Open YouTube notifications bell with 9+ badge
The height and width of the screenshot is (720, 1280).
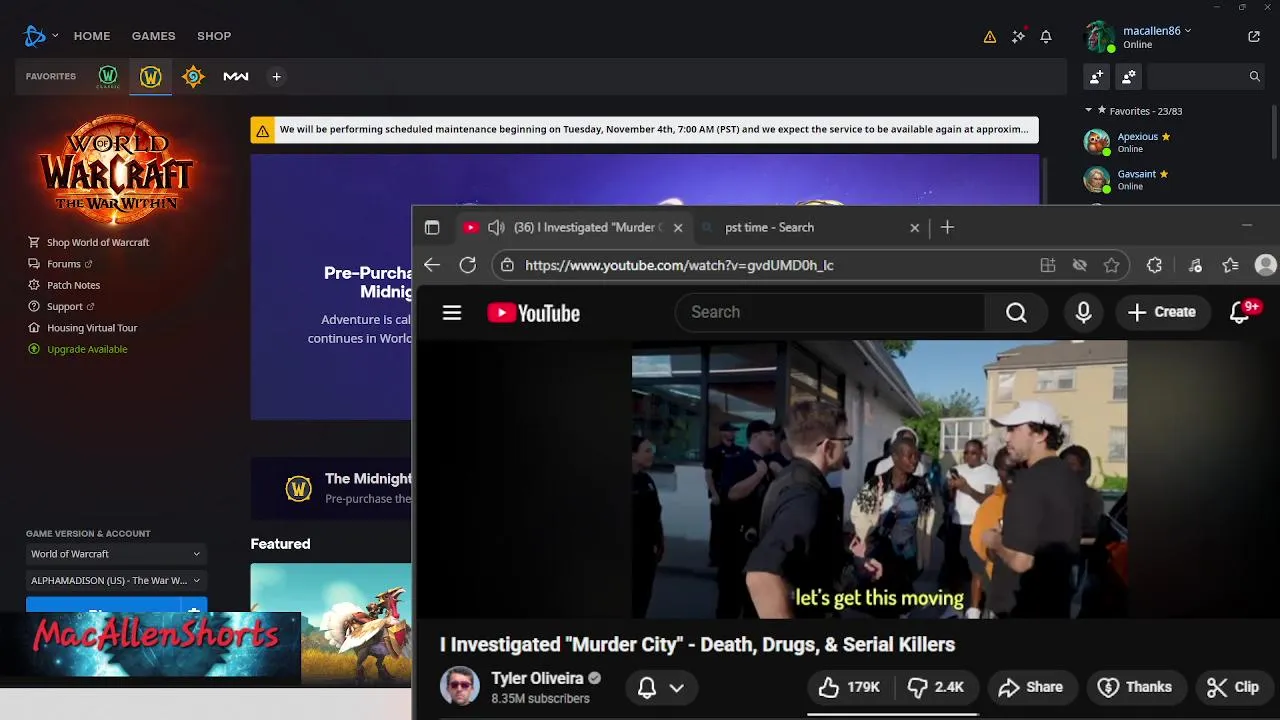(1242, 313)
